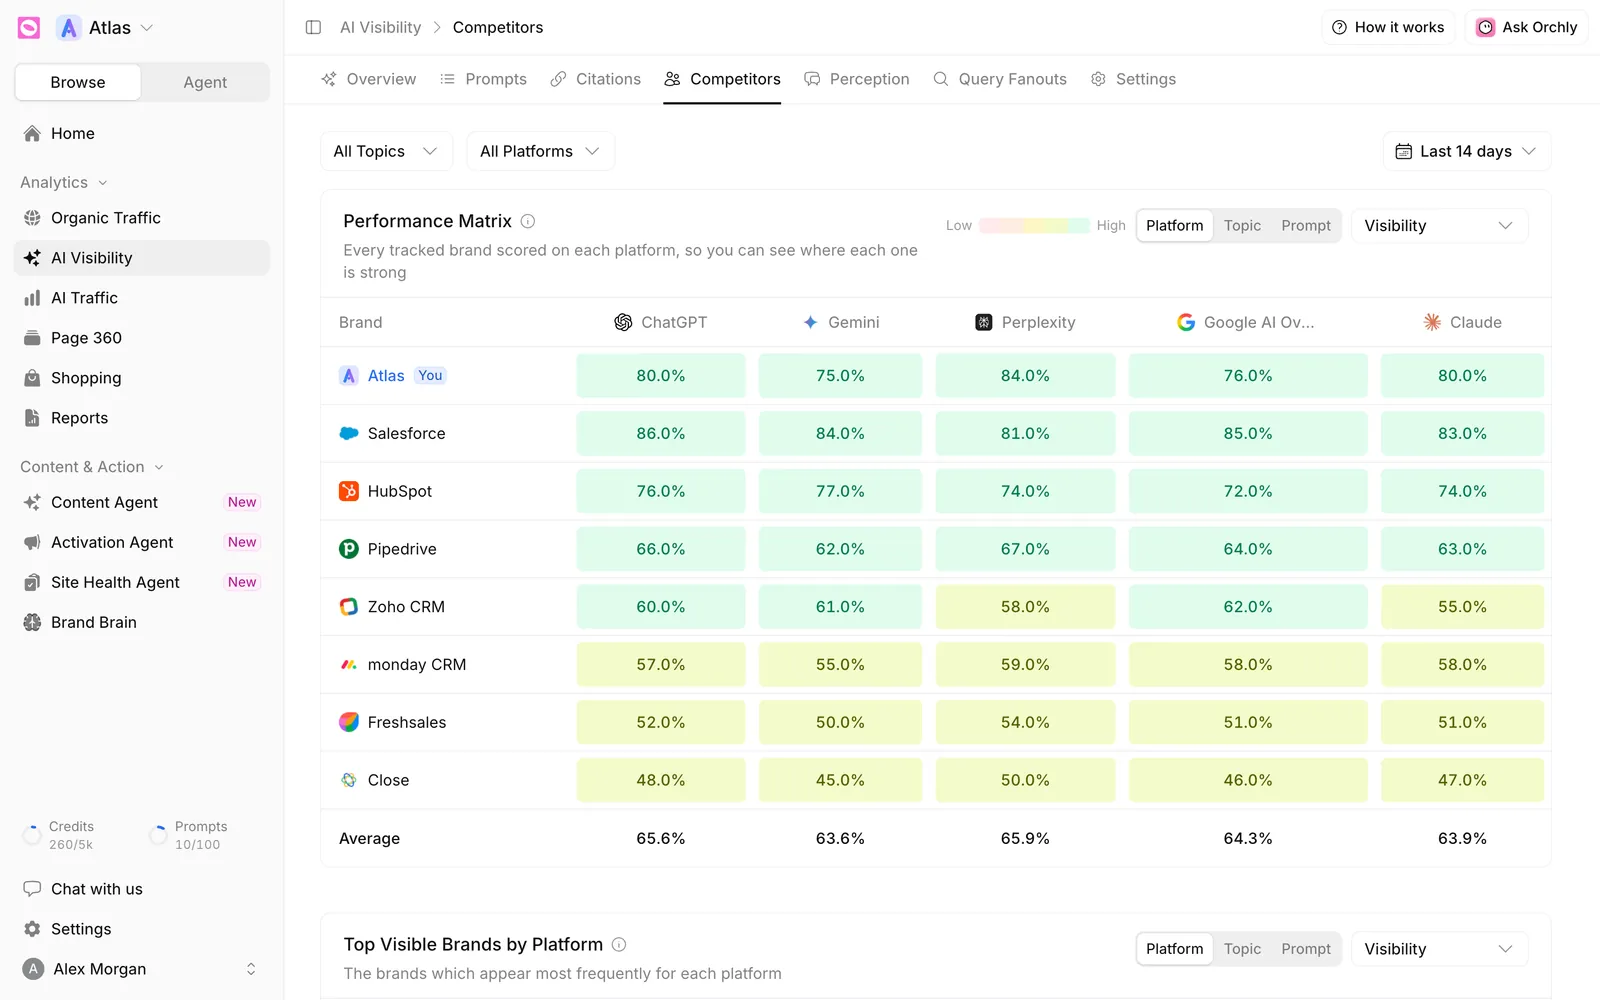Click the Perplexity column logo
The image size is (1600, 1000).
click(x=984, y=322)
